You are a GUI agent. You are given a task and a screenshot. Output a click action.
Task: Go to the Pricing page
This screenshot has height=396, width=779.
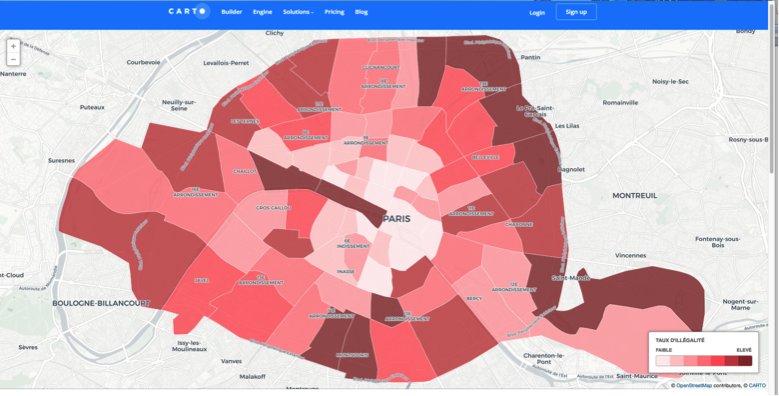[x=334, y=12]
